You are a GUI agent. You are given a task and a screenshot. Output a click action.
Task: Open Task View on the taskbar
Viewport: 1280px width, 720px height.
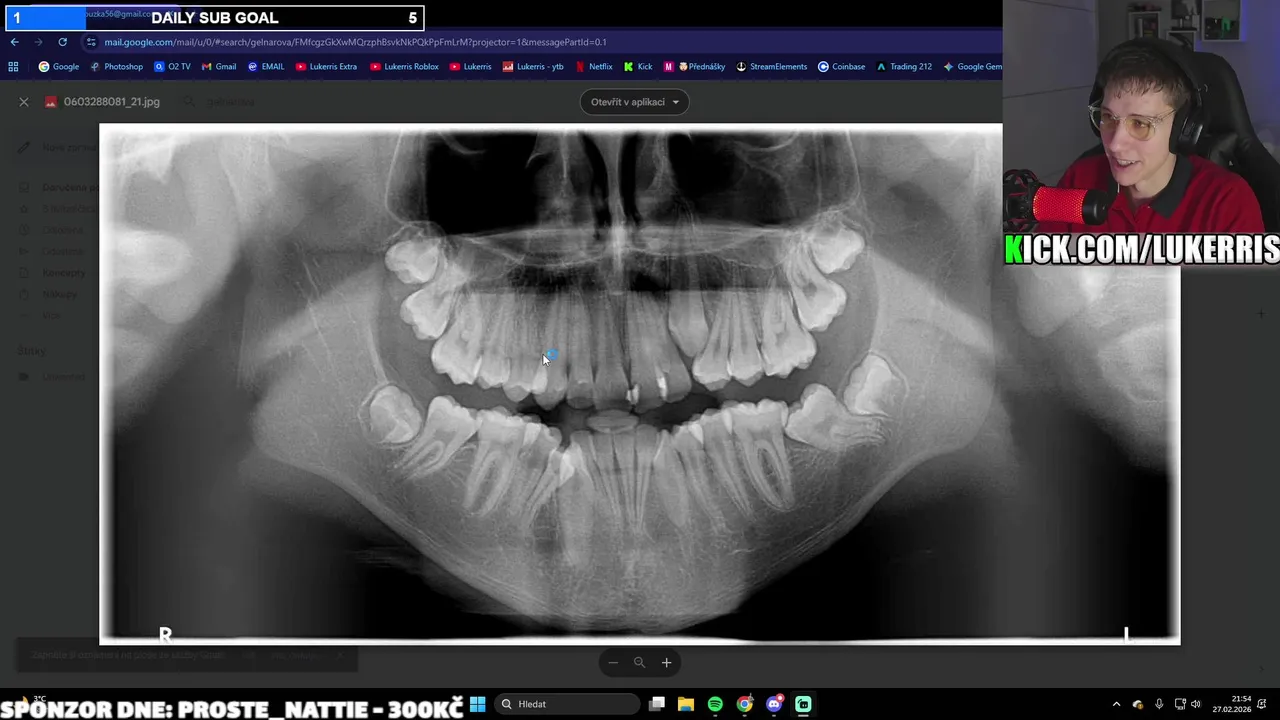657,704
